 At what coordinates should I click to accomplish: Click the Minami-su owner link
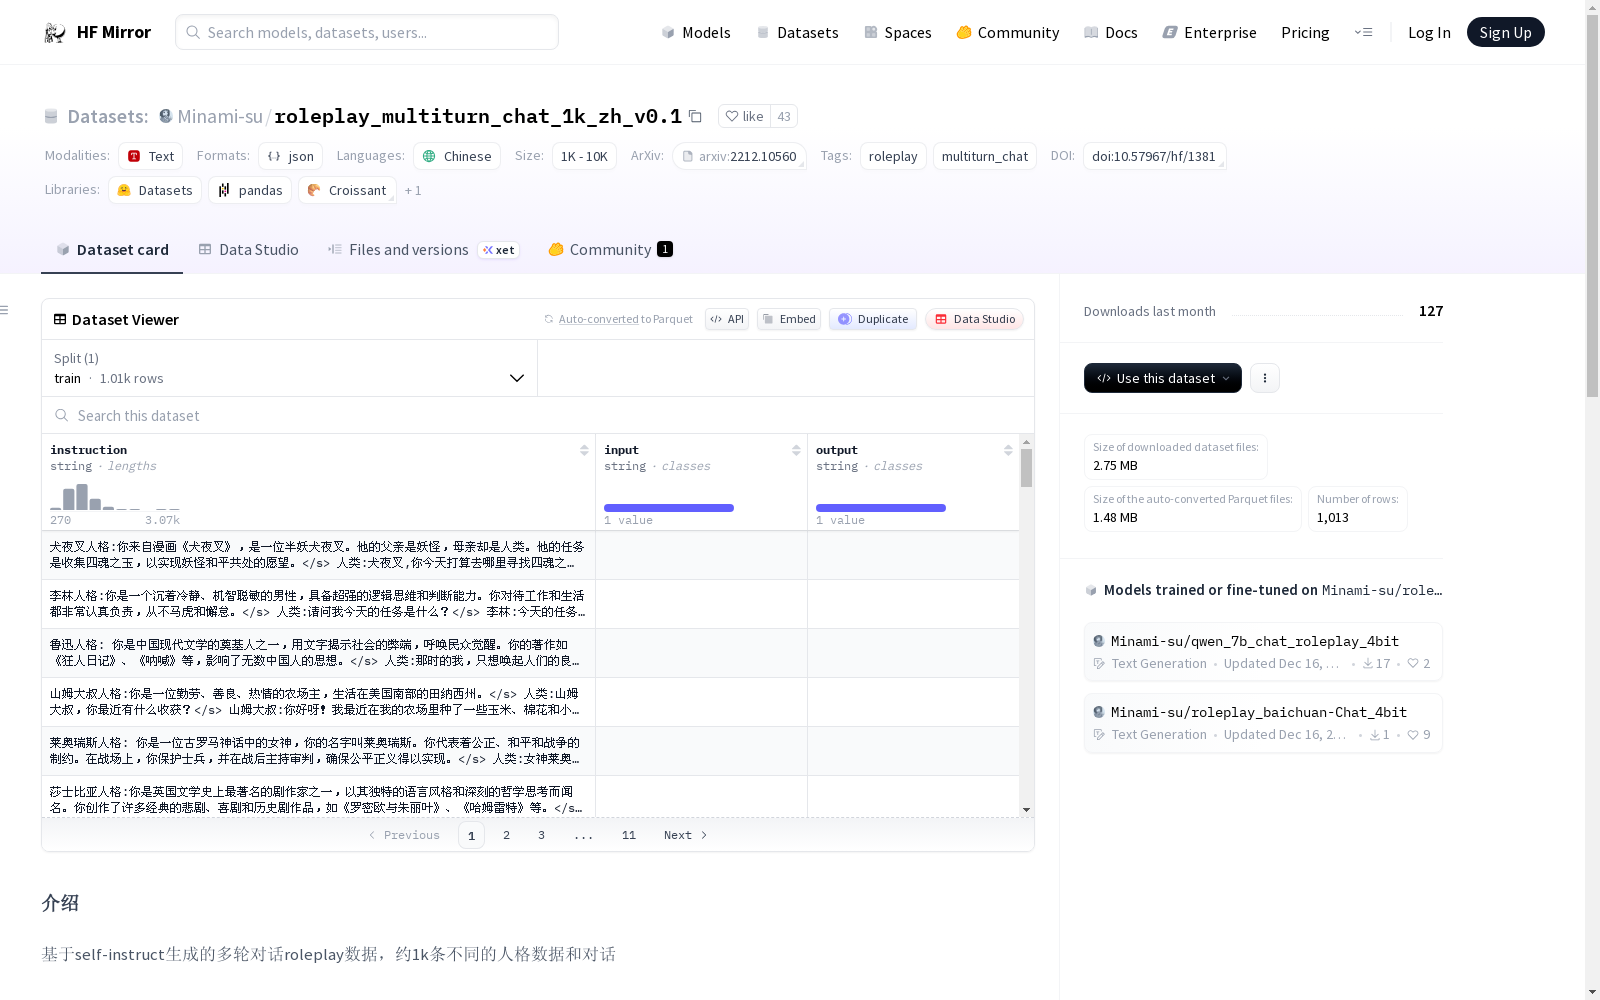click(220, 116)
